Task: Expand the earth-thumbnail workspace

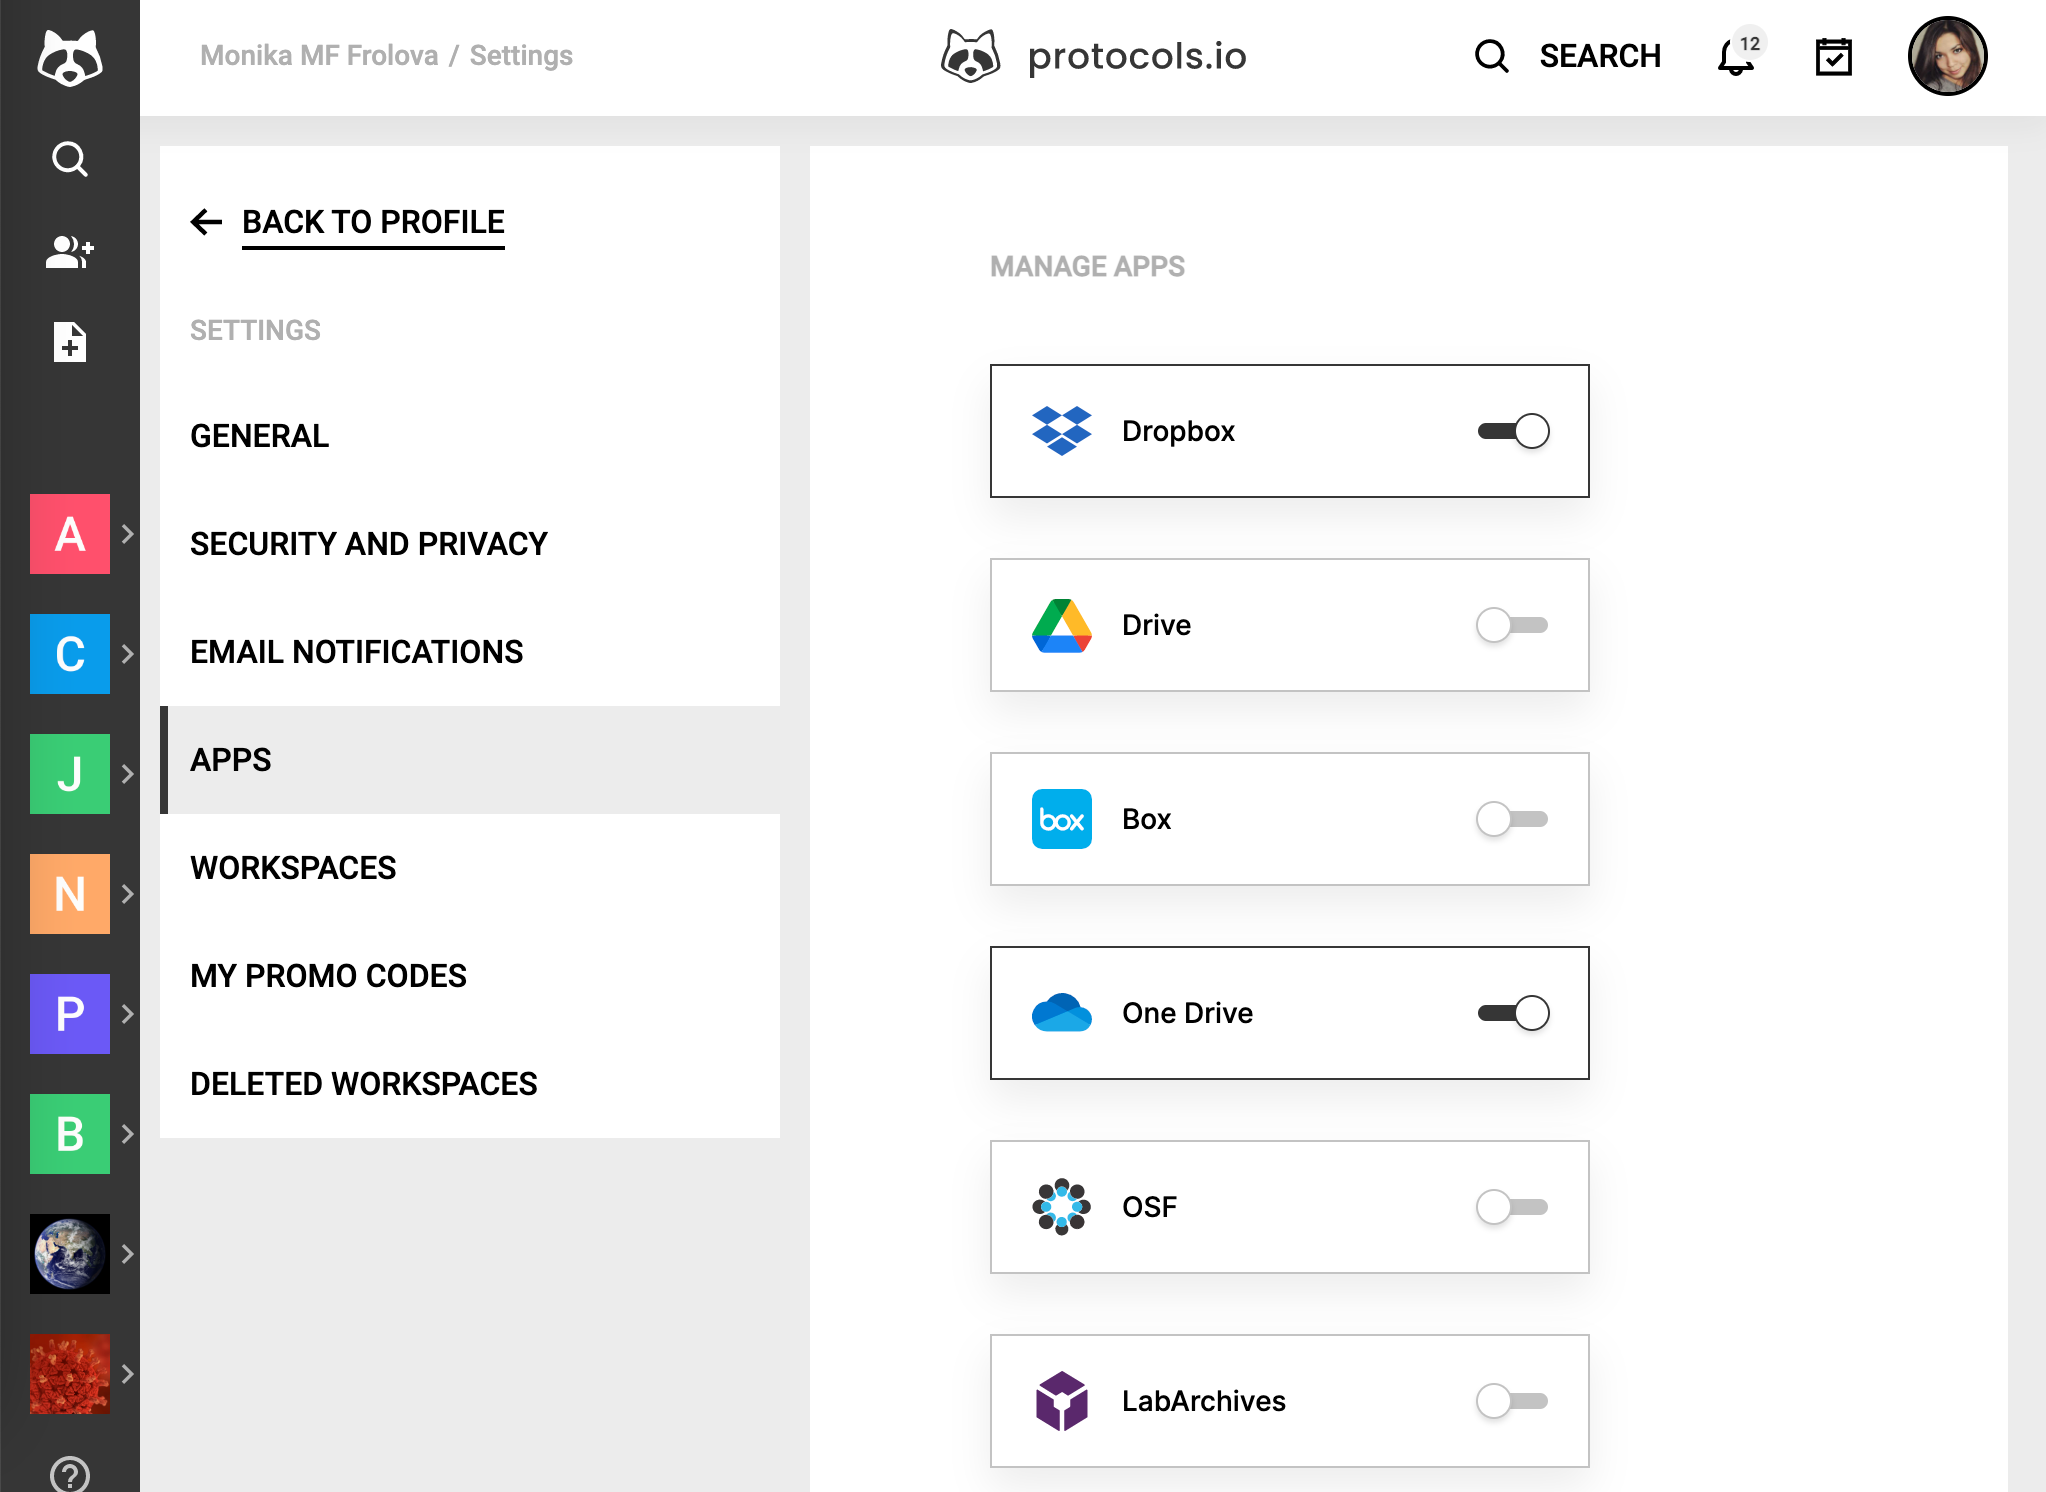Action: click(128, 1253)
